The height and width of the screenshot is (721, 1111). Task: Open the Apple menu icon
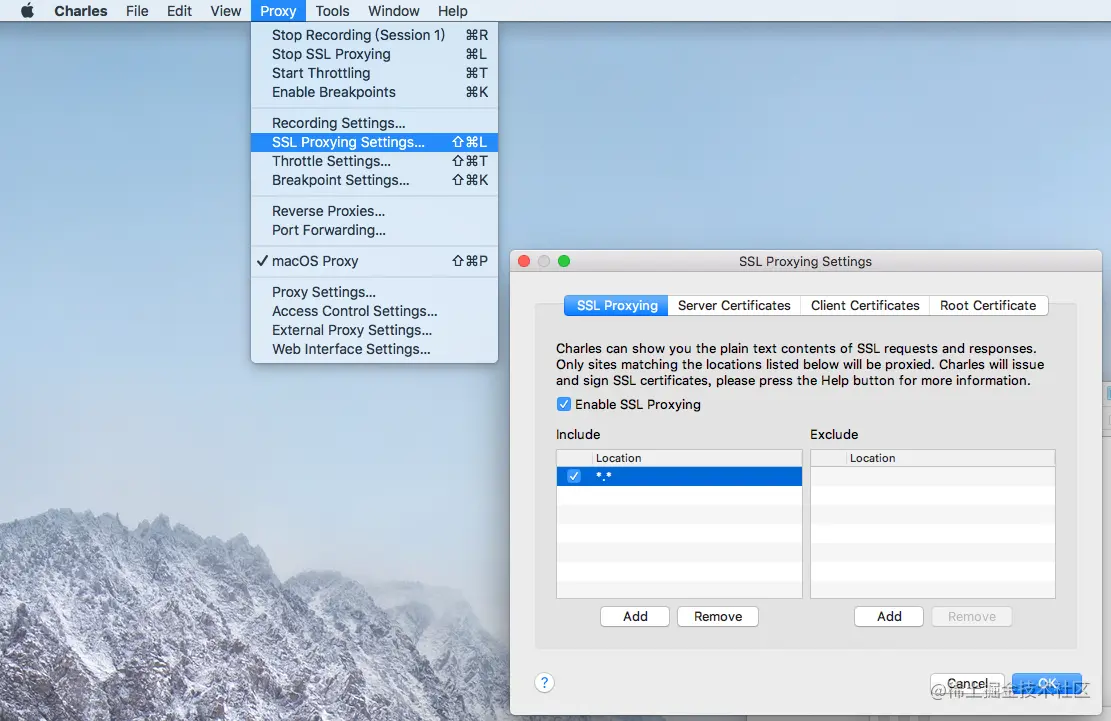pos(27,11)
